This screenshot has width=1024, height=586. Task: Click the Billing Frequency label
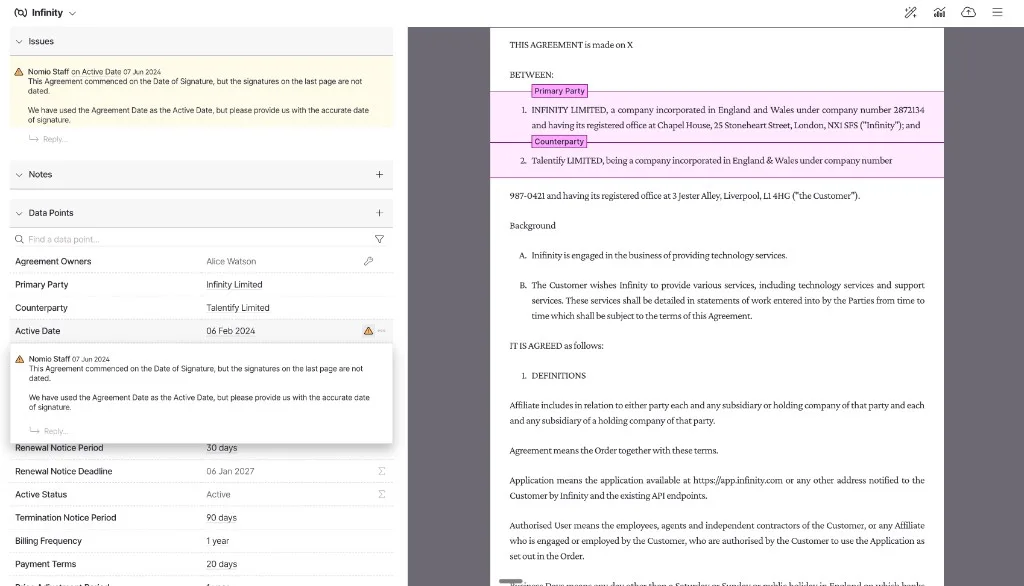(48, 541)
